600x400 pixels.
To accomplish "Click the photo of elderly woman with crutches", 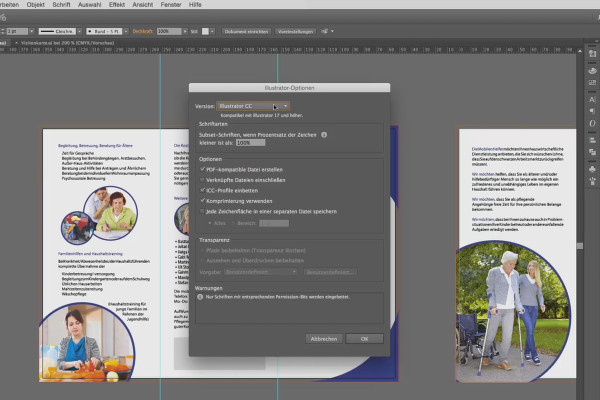I will click(513, 312).
